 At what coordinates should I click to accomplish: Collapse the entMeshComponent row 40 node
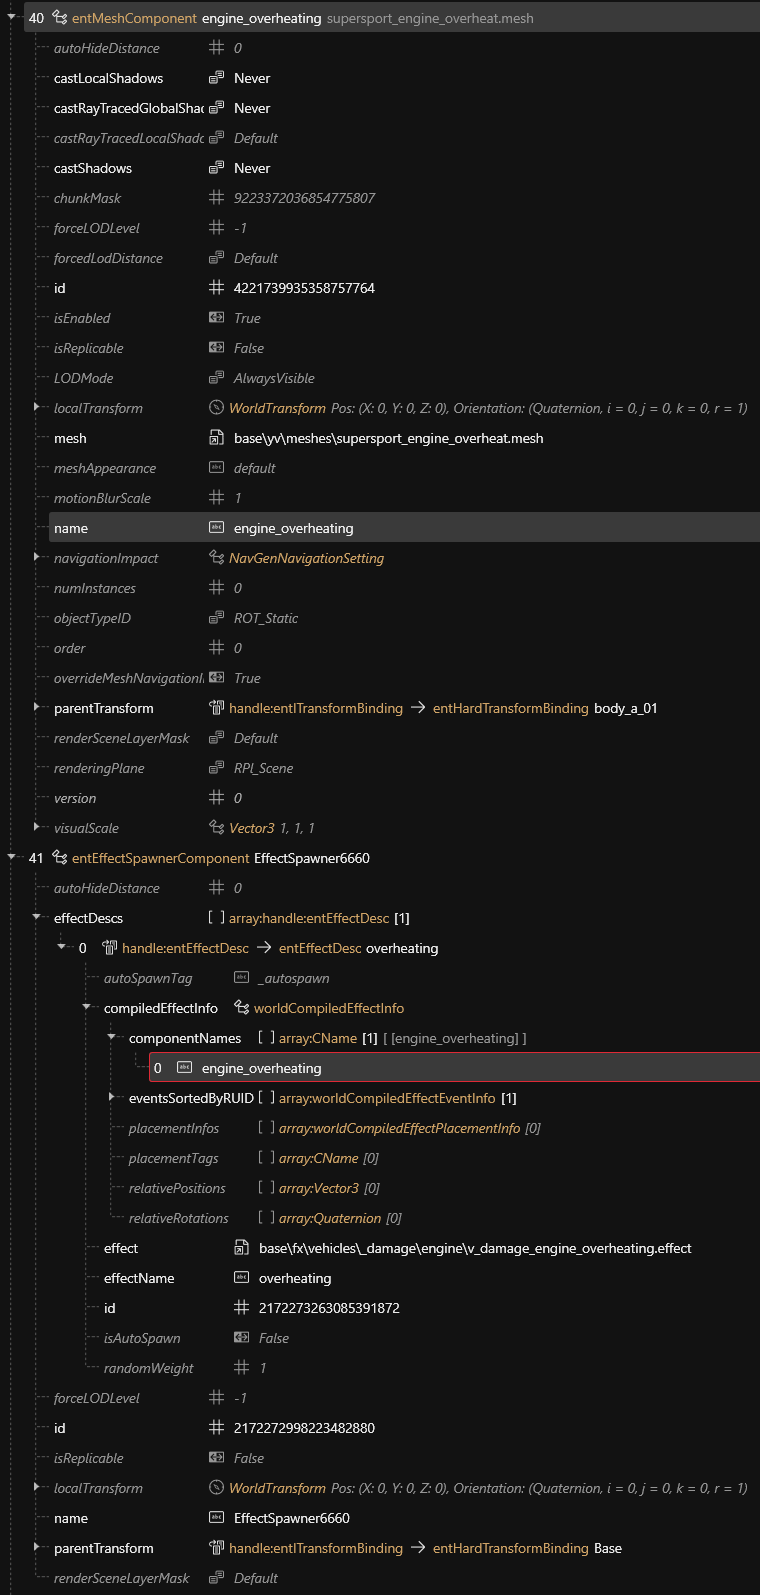point(11,17)
